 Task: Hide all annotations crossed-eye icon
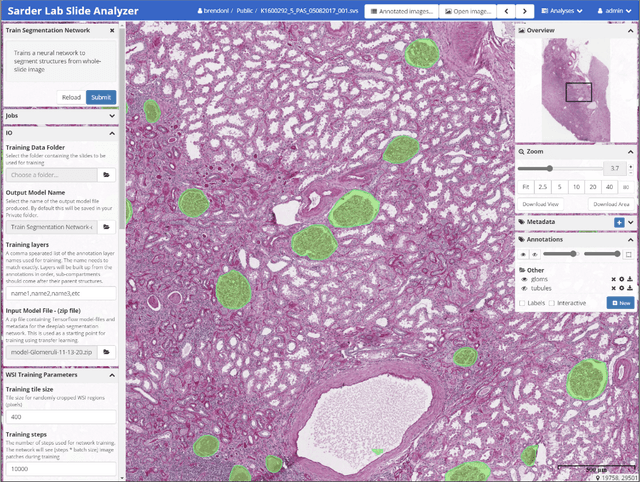(535, 255)
